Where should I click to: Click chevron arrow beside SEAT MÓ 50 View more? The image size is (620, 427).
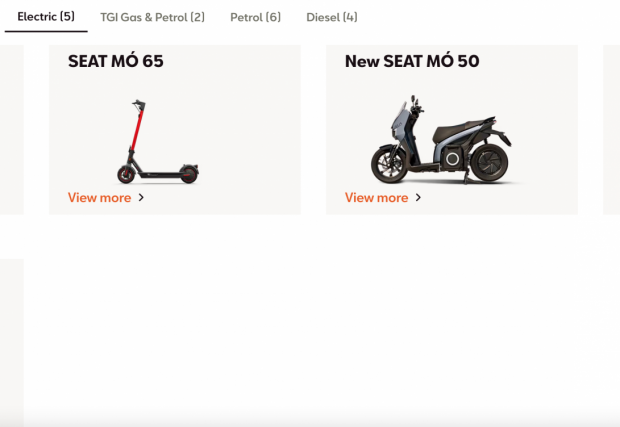pyautogui.click(x=418, y=197)
